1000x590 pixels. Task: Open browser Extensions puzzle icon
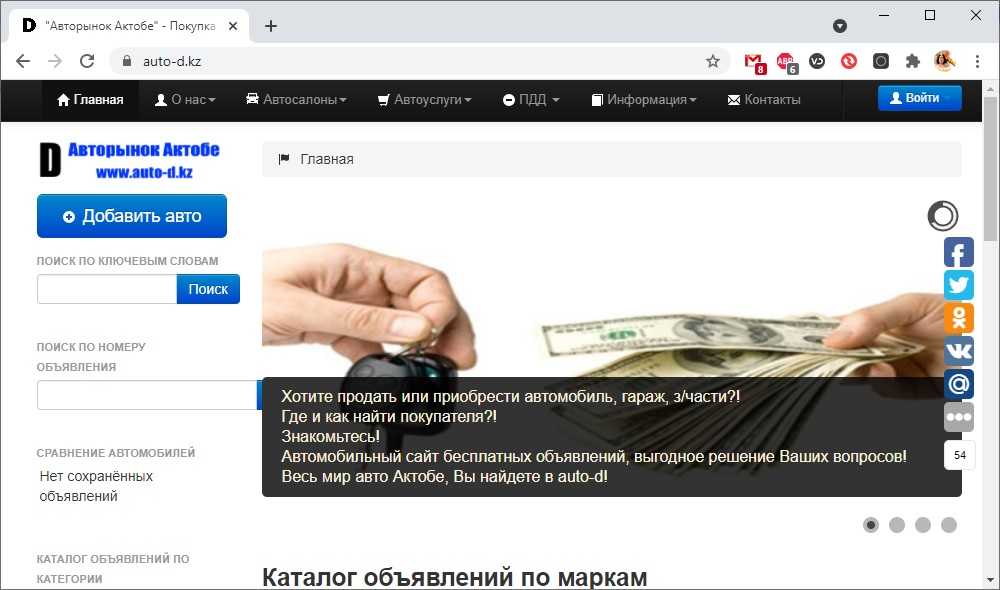pyautogui.click(x=913, y=61)
